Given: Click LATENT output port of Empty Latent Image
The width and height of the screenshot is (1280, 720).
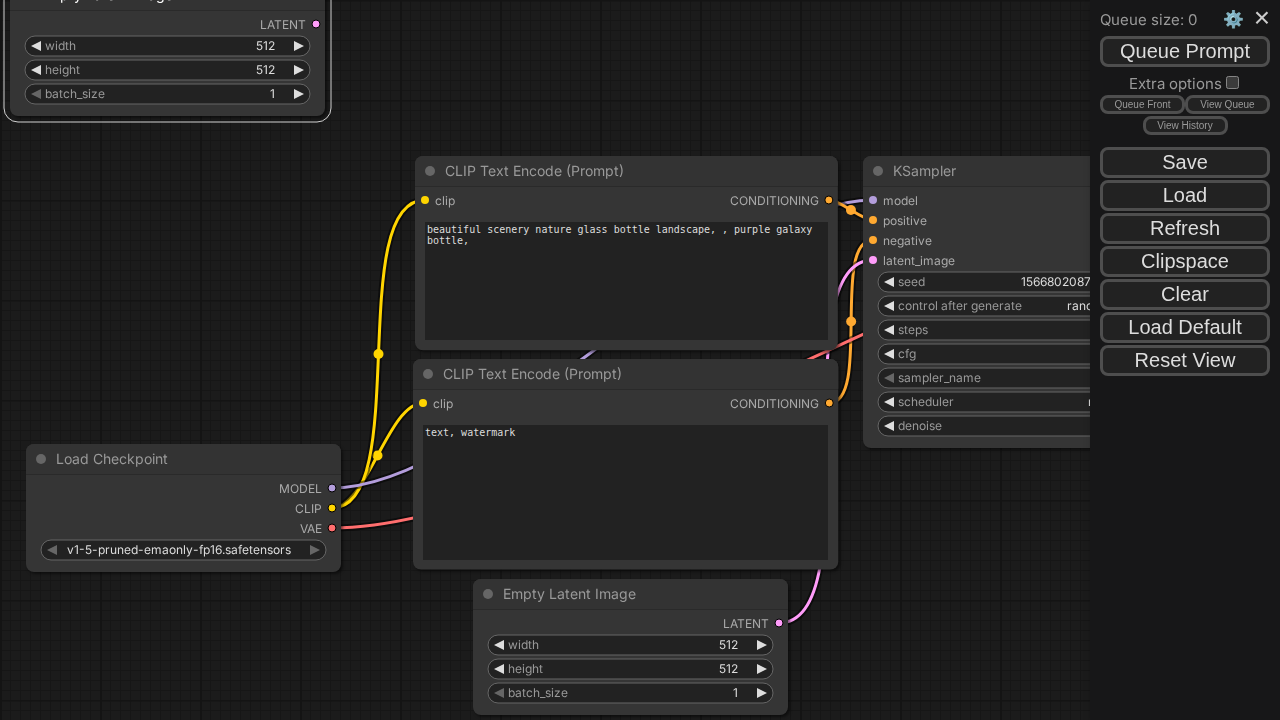Looking at the screenshot, I should pos(779,624).
